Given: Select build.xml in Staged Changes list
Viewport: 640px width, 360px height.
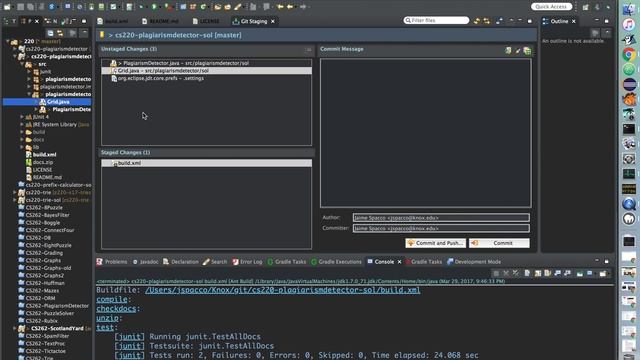Looking at the screenshot, I should tap(207, 163).
